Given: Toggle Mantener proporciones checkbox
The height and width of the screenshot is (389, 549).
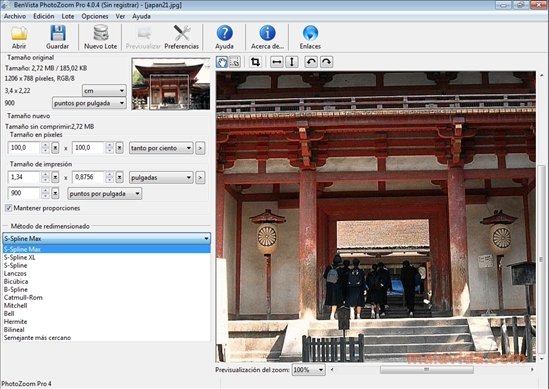Looking at the screenshot, I should coord(8,208).
